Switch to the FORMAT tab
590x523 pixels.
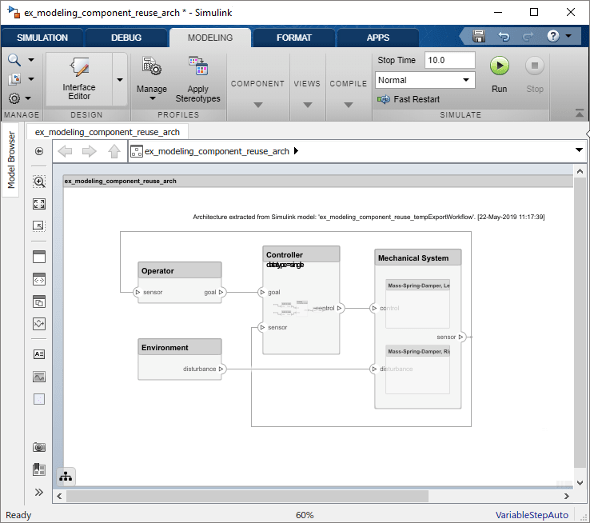[x=294, y=38]
